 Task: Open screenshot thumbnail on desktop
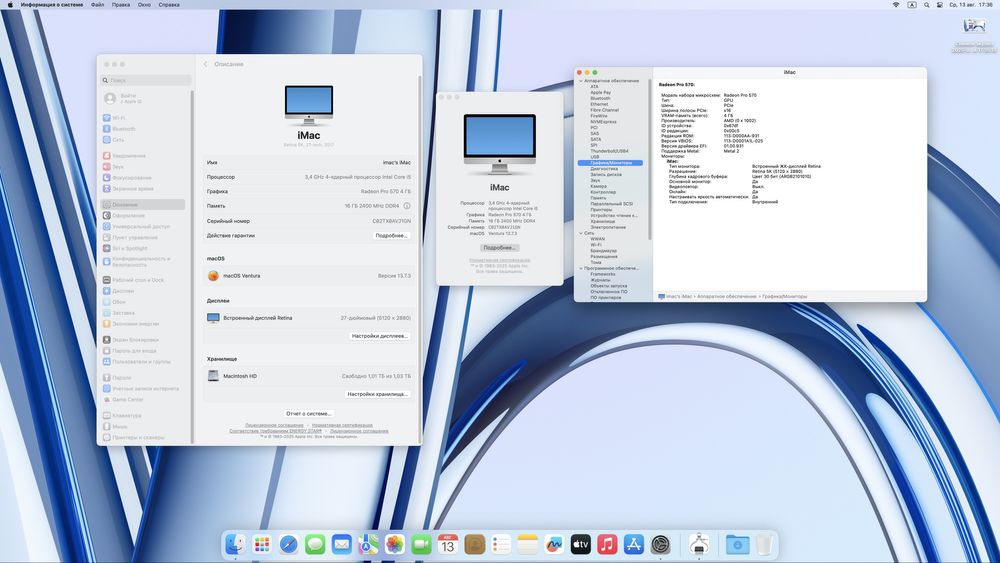(974, 26)
